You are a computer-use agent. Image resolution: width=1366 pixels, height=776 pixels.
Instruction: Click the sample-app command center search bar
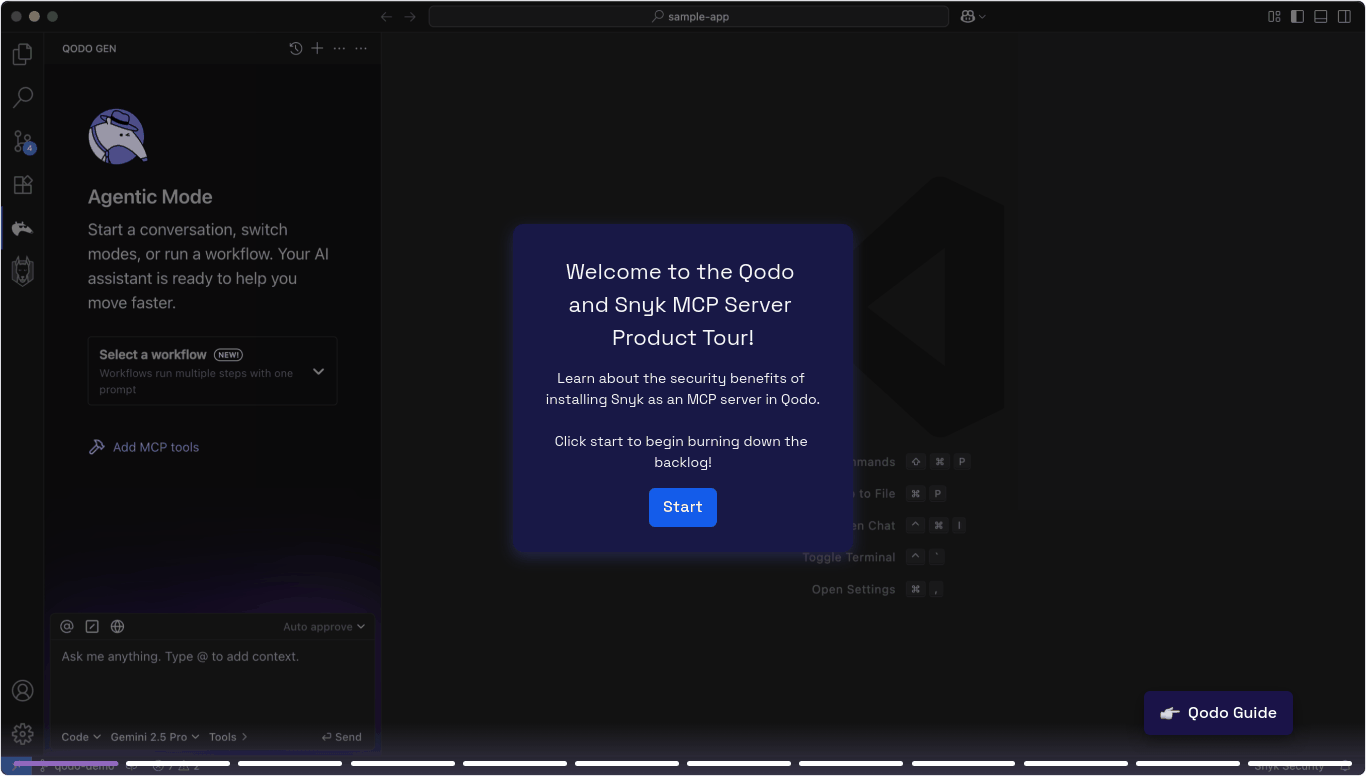(x=688, y=16)
